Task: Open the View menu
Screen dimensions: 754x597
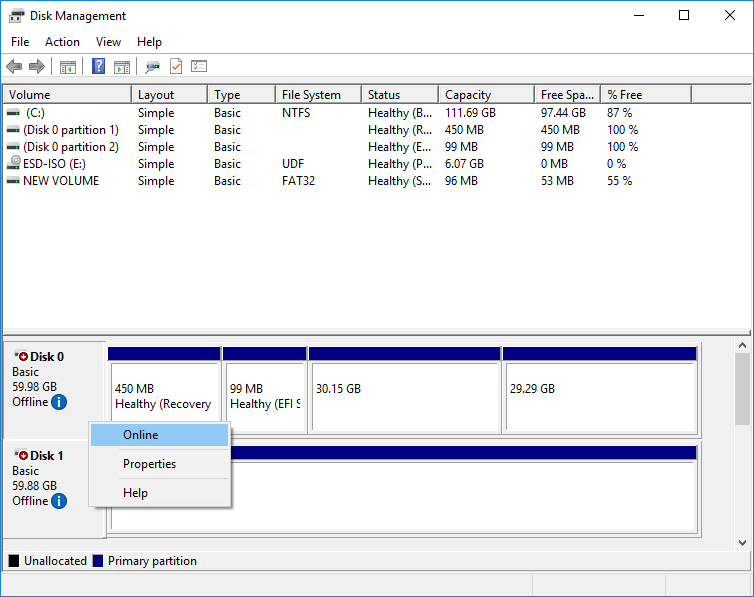Action: click(x=108, y=42)
